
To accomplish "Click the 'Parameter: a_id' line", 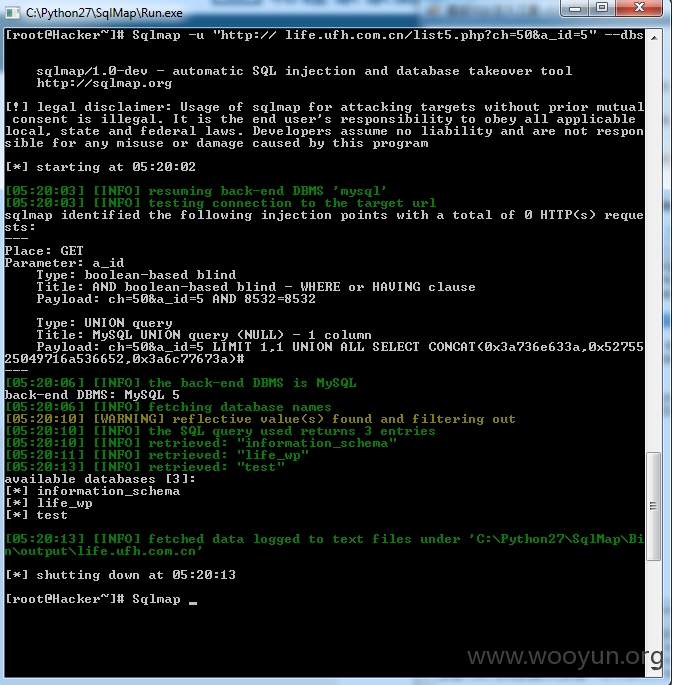I will (x=64, y=263).
